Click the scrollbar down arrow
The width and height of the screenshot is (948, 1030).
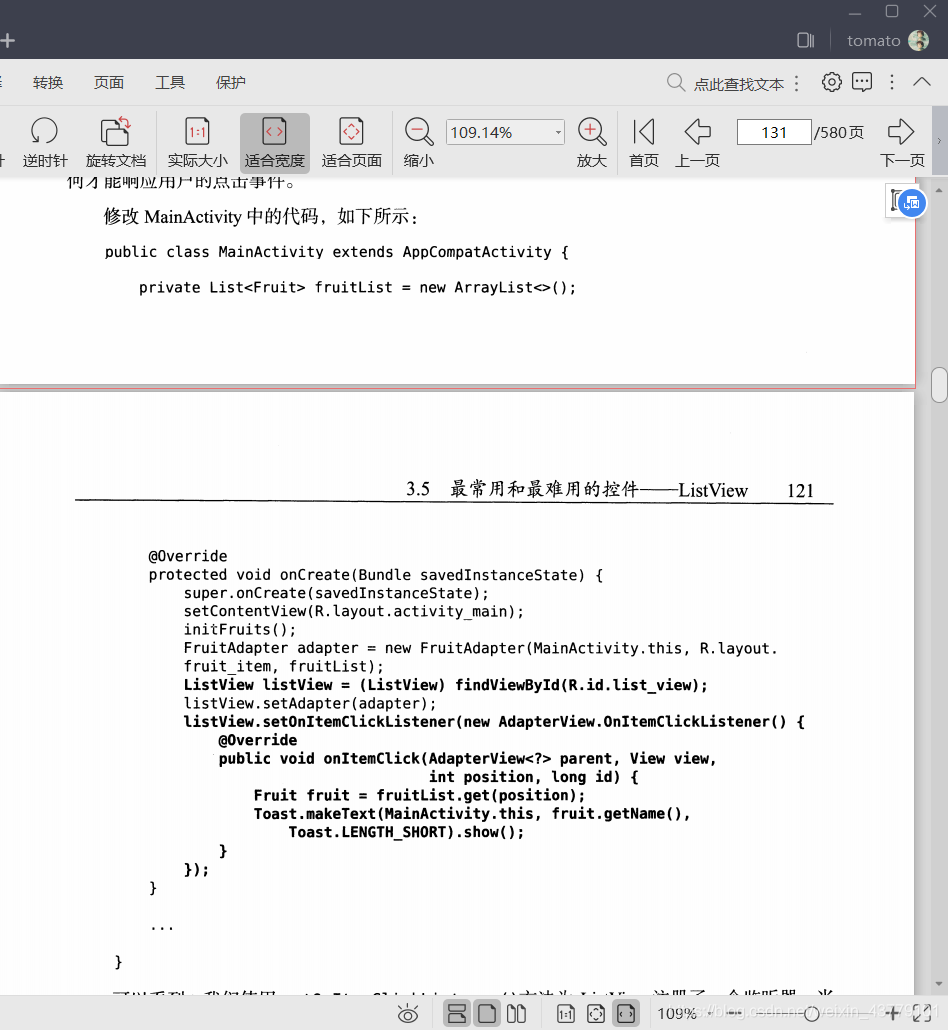[939, 984]
